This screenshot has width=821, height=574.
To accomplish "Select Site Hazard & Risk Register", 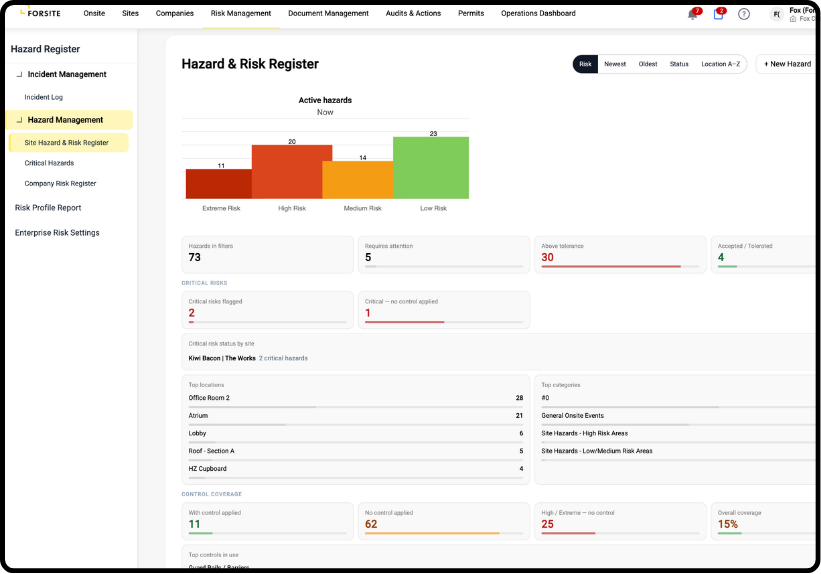I will (69, 142).
